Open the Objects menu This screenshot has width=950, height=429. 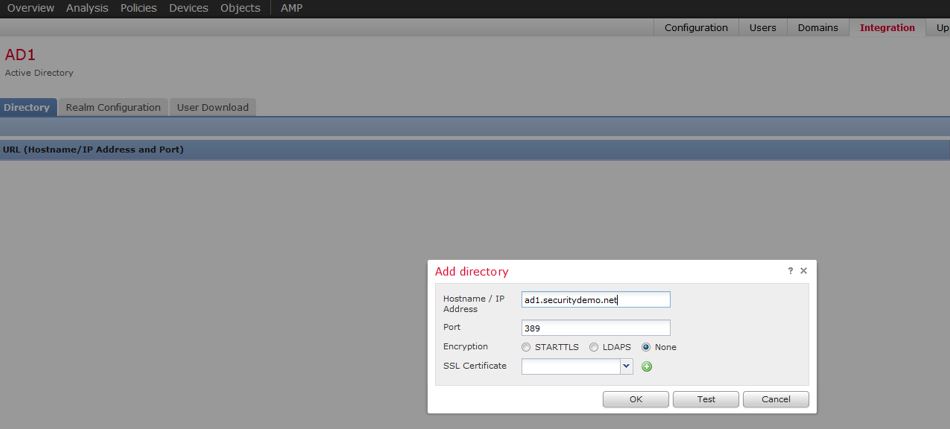[x=241, y=8]
